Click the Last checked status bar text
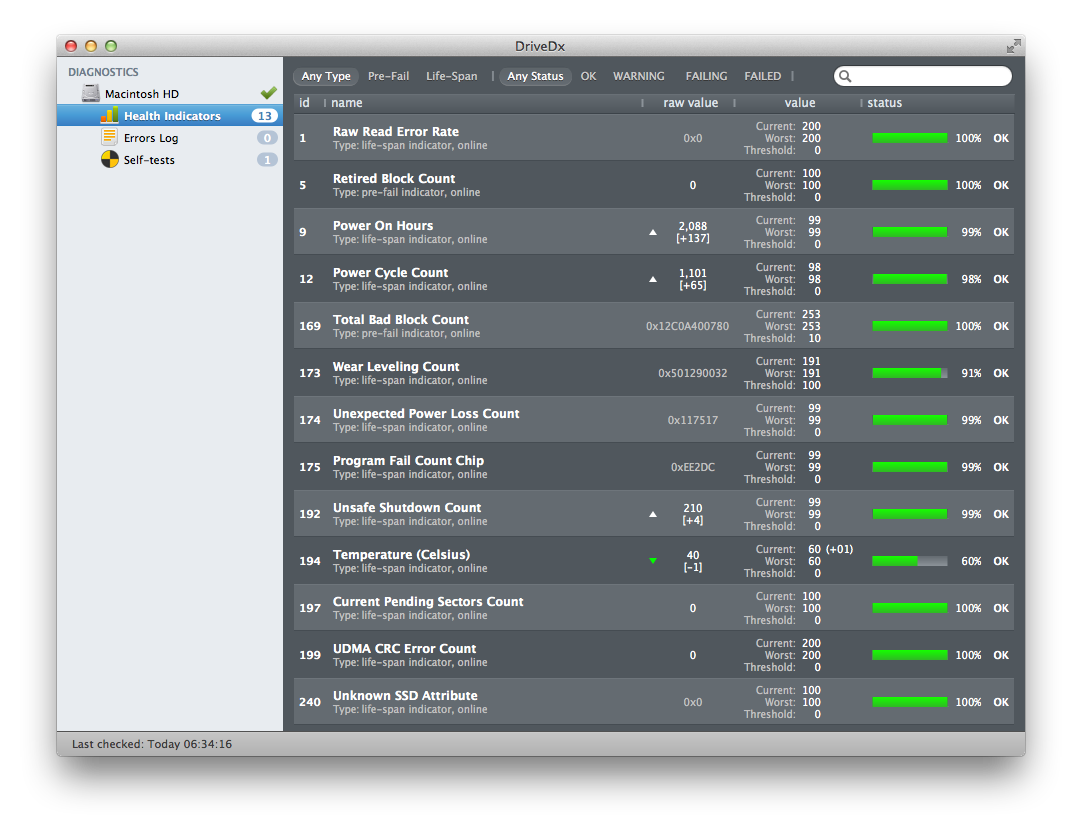The image size is (1082, 835). (152, 744)
